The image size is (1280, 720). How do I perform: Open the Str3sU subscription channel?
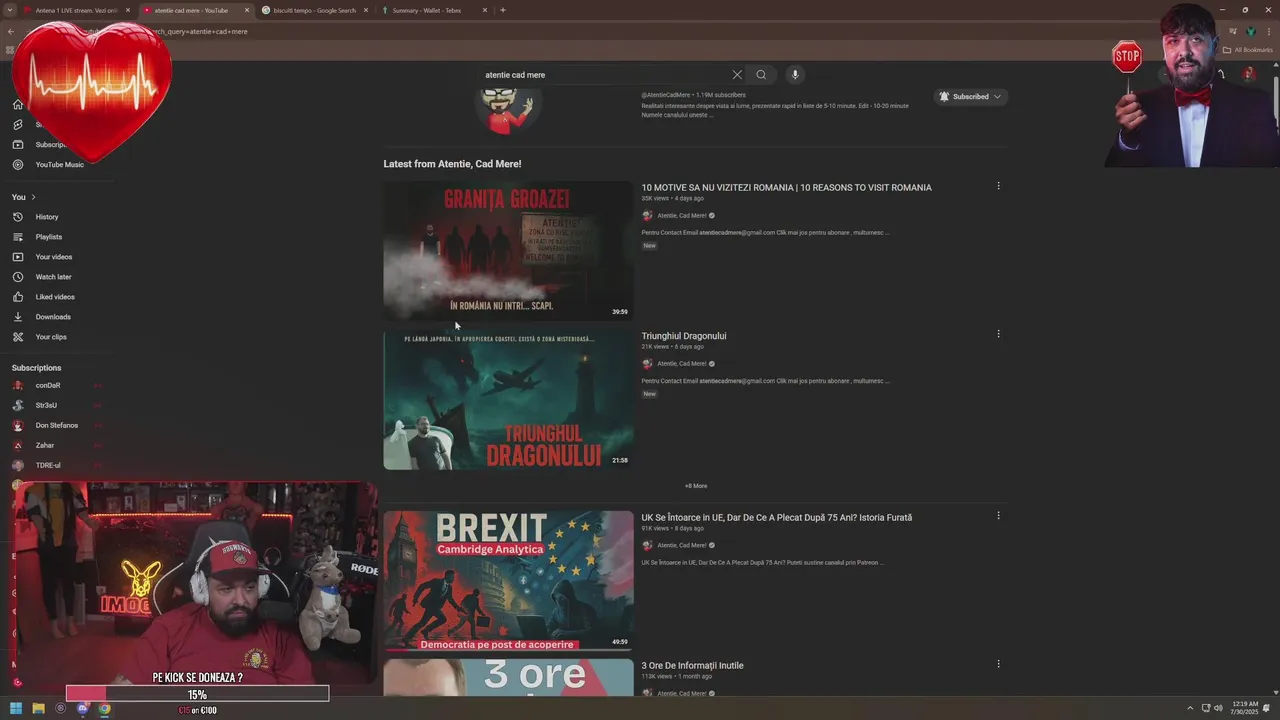[x=46, y=405]
